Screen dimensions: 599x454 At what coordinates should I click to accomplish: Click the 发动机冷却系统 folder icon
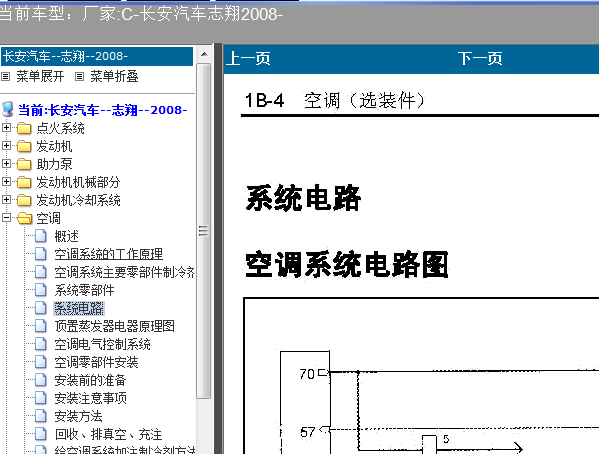click(x=24, y=200)
